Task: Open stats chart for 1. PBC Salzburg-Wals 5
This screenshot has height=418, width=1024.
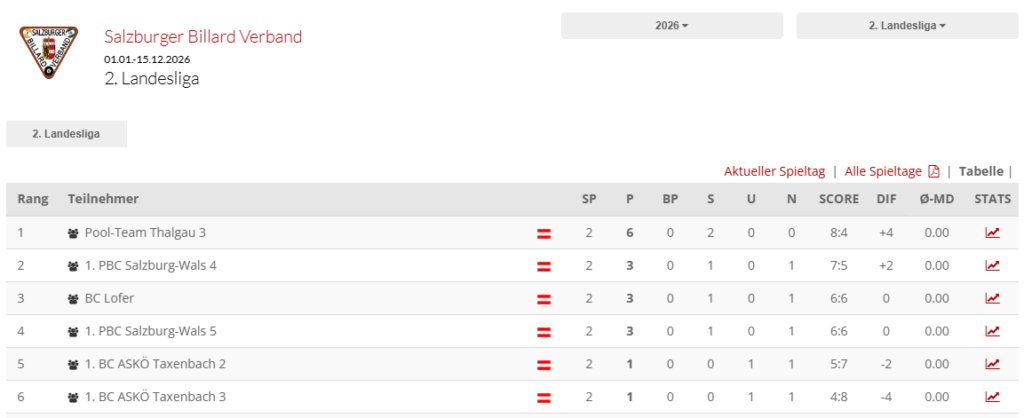Action: click(992, 331)
